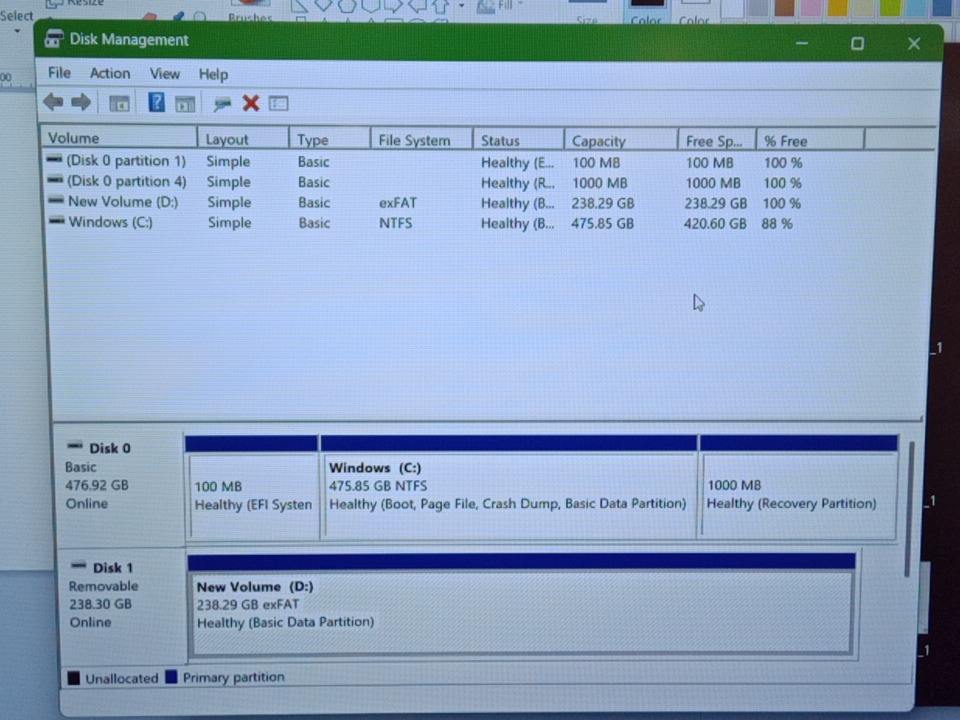Close the Disk Management window
Screen dimensions: 960x720
[914, 43]
